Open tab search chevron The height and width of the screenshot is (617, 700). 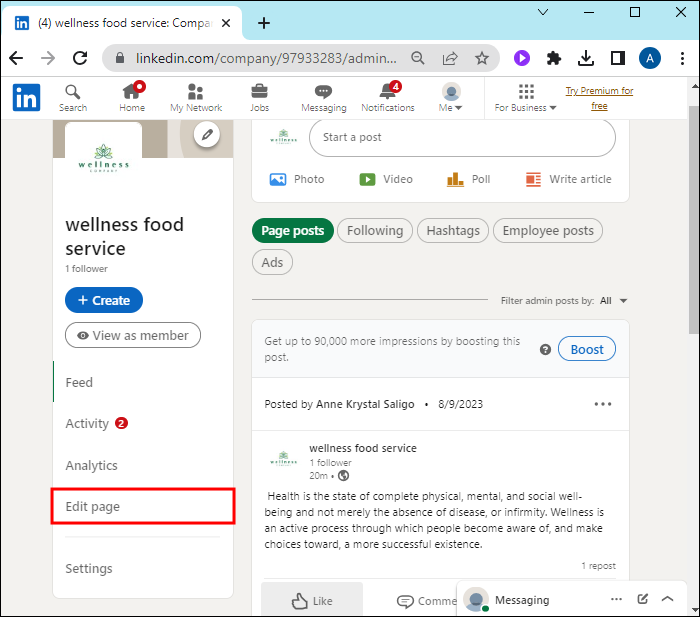[543, 12]
